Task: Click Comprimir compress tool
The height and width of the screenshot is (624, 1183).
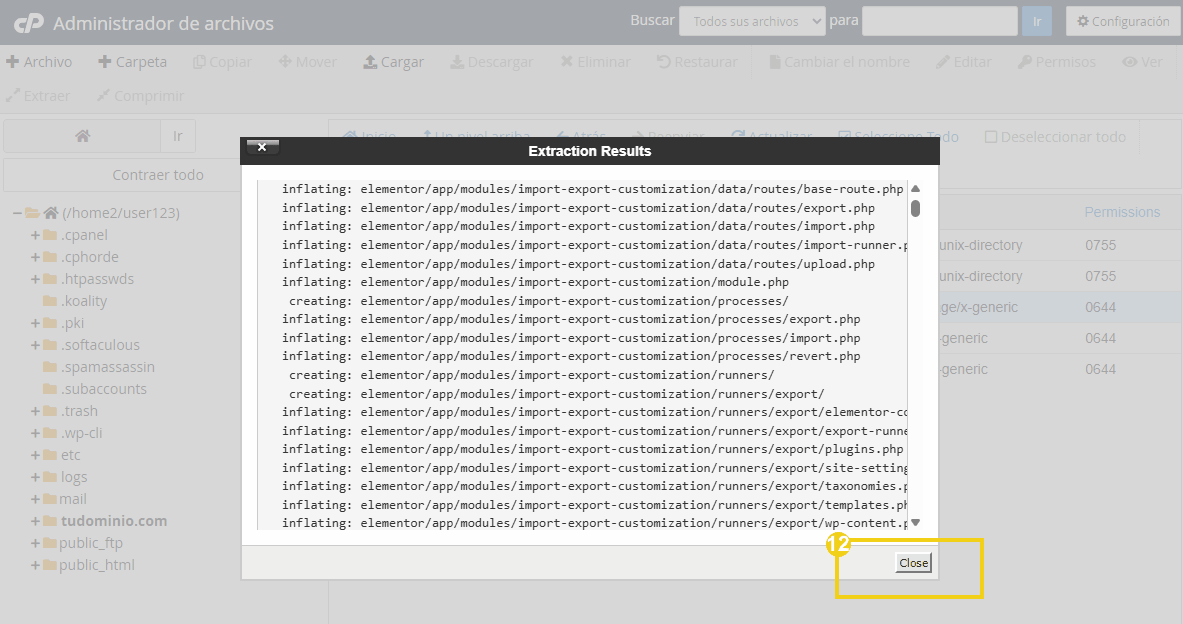Action: pyautogui.click(x=140, y=96)
